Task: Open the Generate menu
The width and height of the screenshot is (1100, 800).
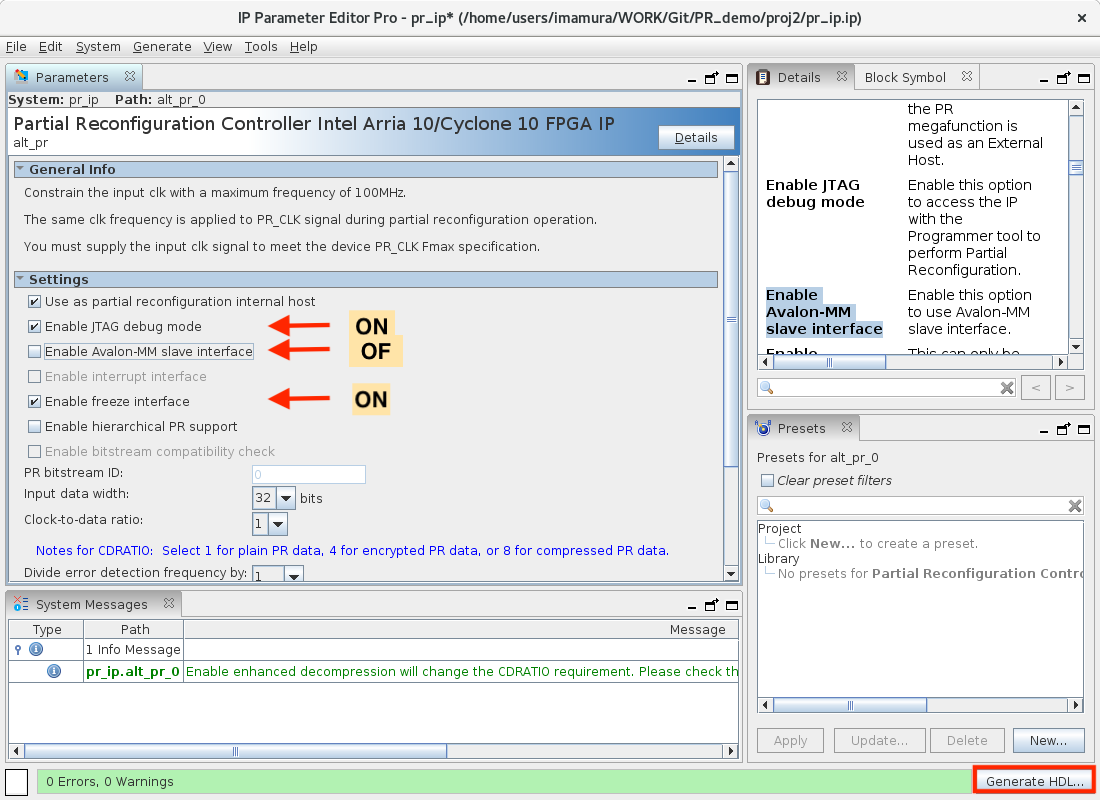Action: pyautogui.click(x=162, y=46)
